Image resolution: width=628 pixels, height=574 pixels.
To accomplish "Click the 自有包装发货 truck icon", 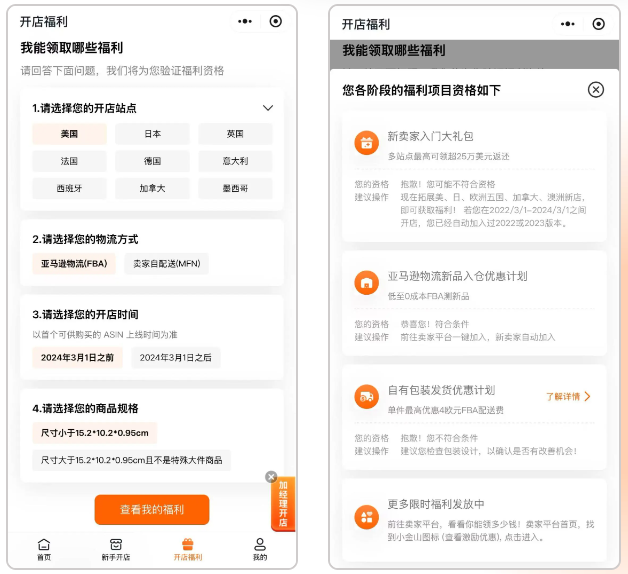I will [366, 397].
